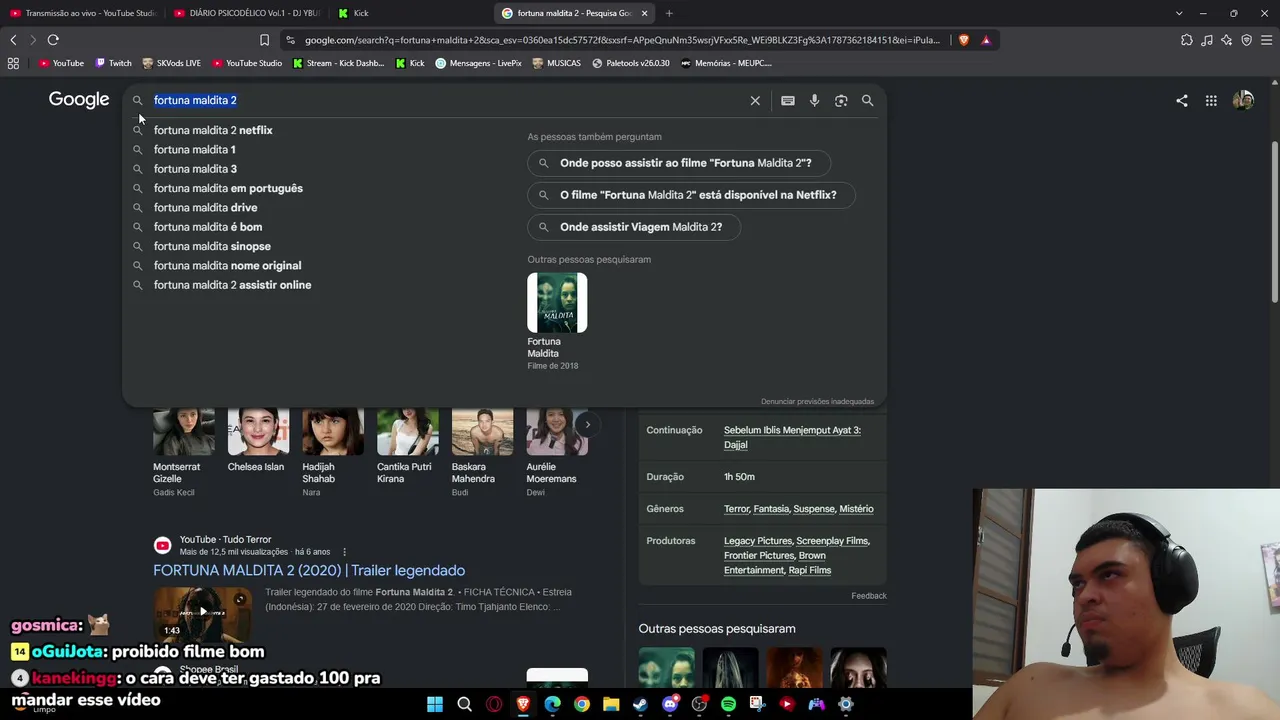
Task: Open the Stream - Kick Dashboard bookmark
Action: [339, 63]
